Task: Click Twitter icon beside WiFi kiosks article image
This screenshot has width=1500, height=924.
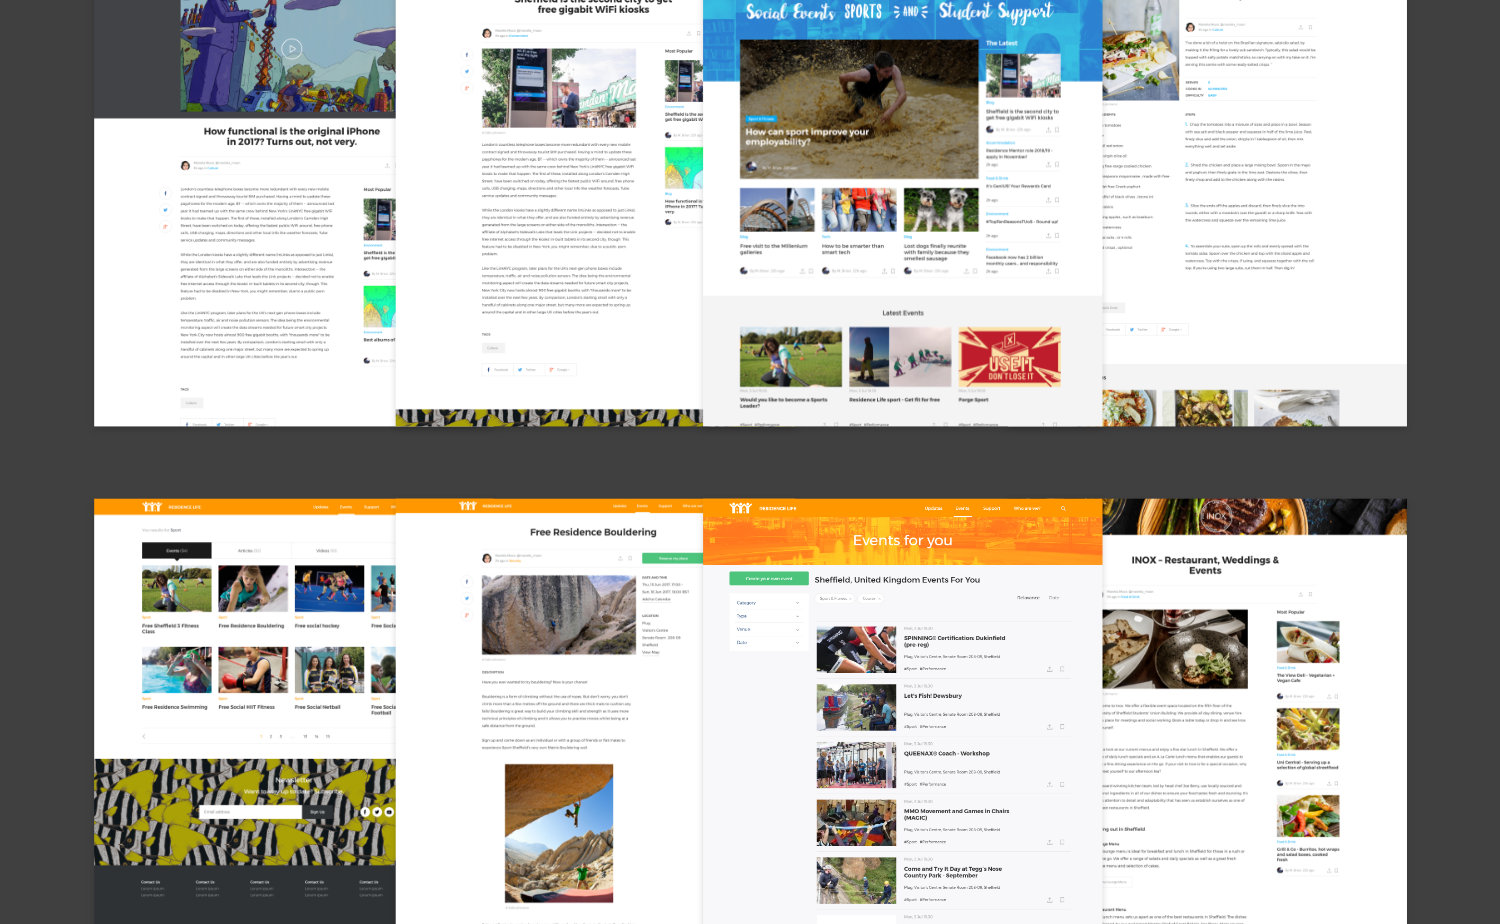Action: (466, 71)
